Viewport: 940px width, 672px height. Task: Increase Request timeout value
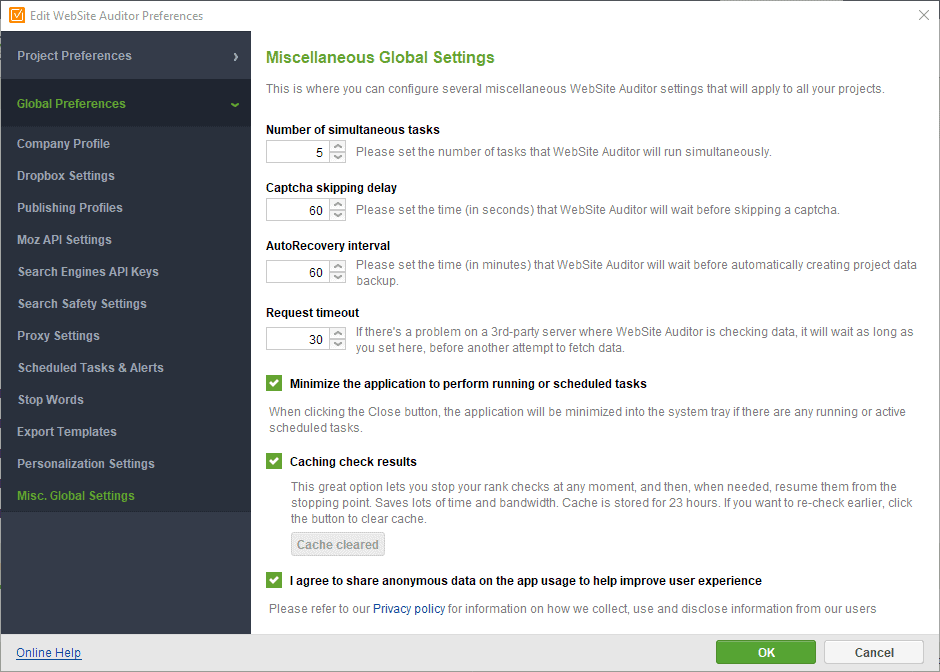(x=338, y=333)
